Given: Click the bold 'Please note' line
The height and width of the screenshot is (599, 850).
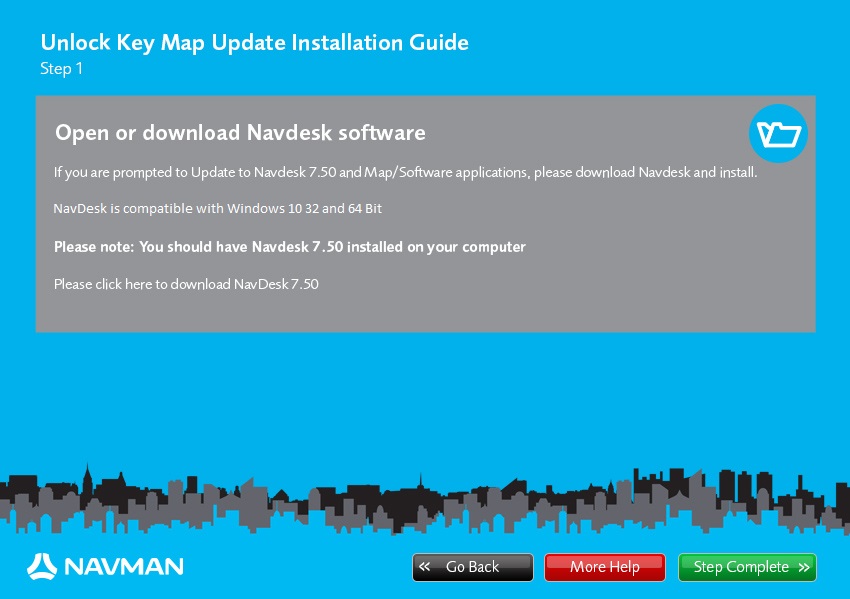Looking at the screenshot, I should [289, 246].
